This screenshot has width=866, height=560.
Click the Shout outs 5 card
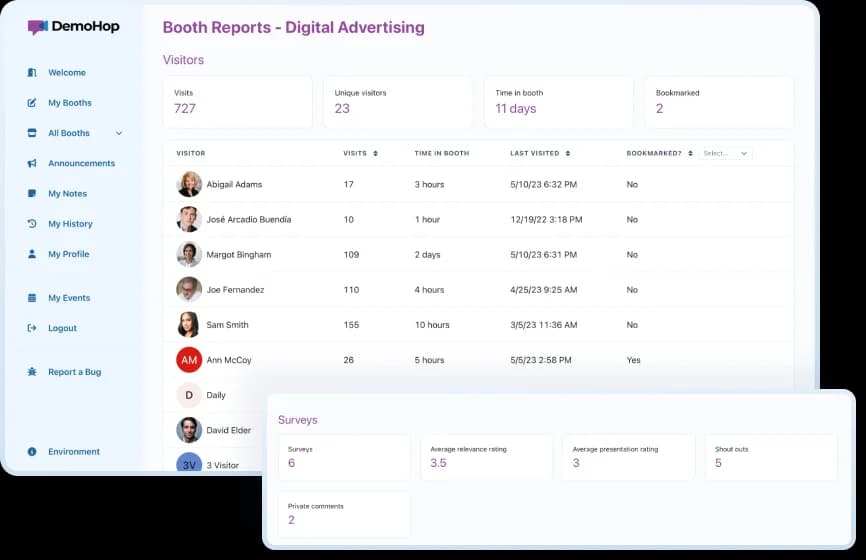pos(772,457)
